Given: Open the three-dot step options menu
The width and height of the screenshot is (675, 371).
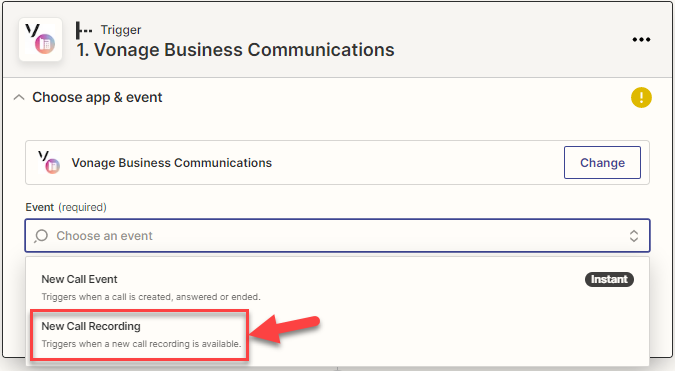Looking at the screenshot, I should [x=641, y=40].
